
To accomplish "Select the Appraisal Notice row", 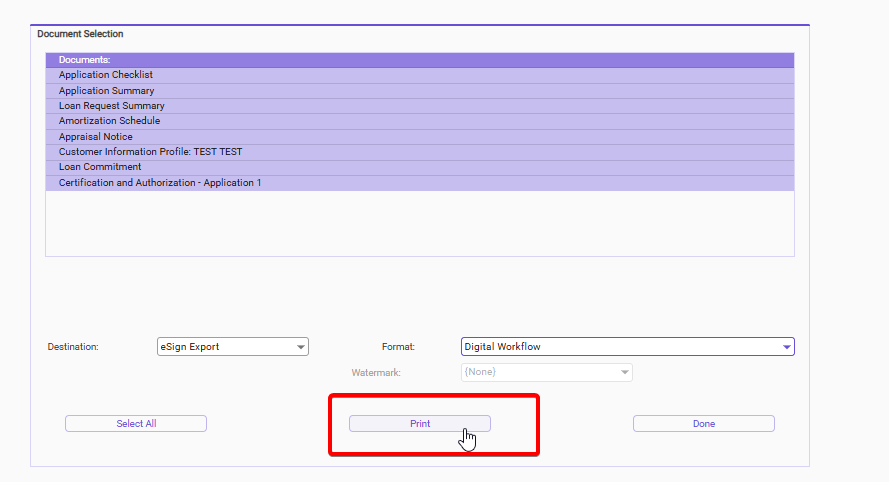I will (x=95, y=137).
